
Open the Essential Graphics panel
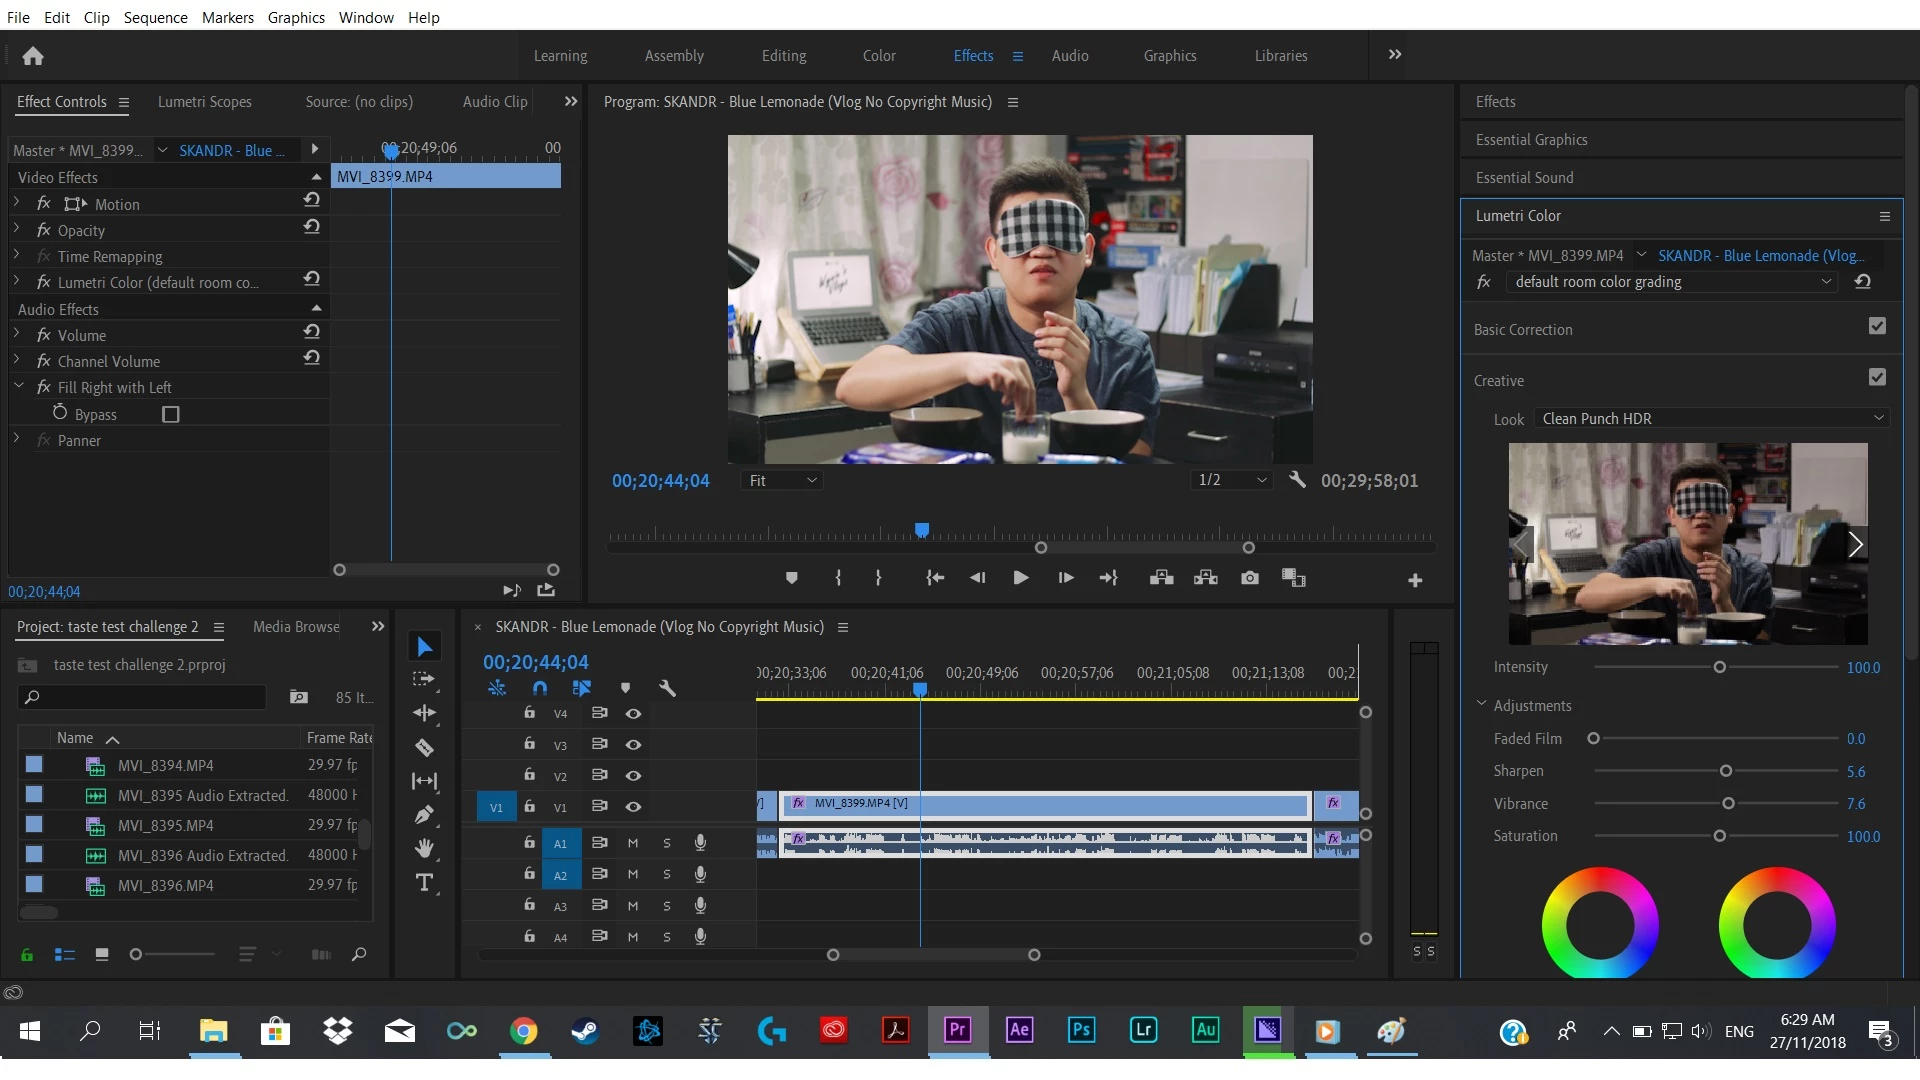point(1531,140)
